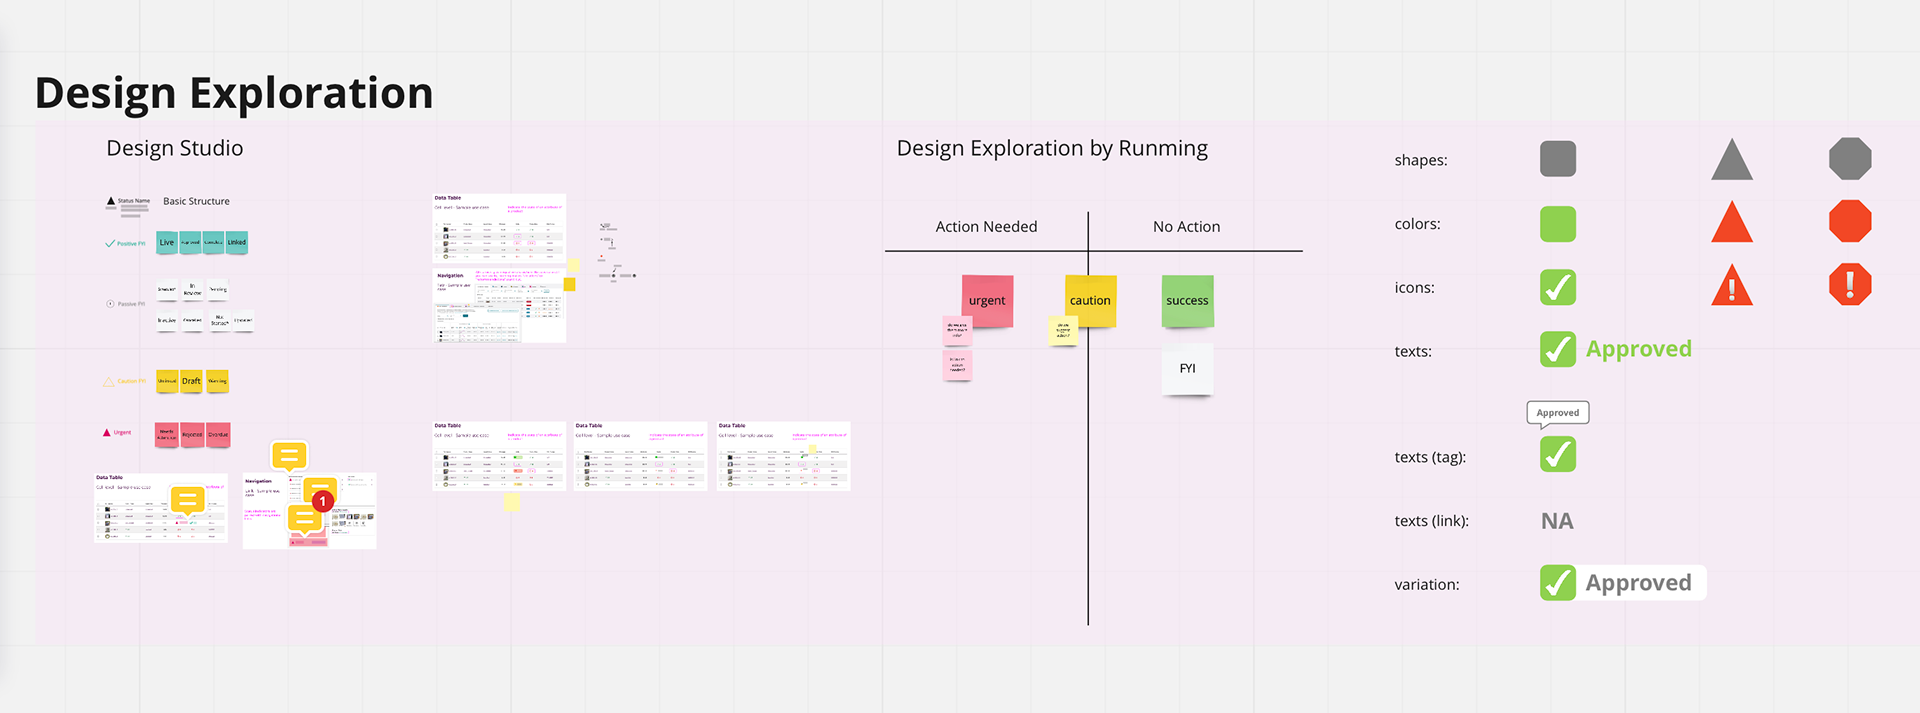The width and height of the screenshot is (1920, 713).
Task: Click the red octagon with exclamation mark
Action: [1850, 284]
